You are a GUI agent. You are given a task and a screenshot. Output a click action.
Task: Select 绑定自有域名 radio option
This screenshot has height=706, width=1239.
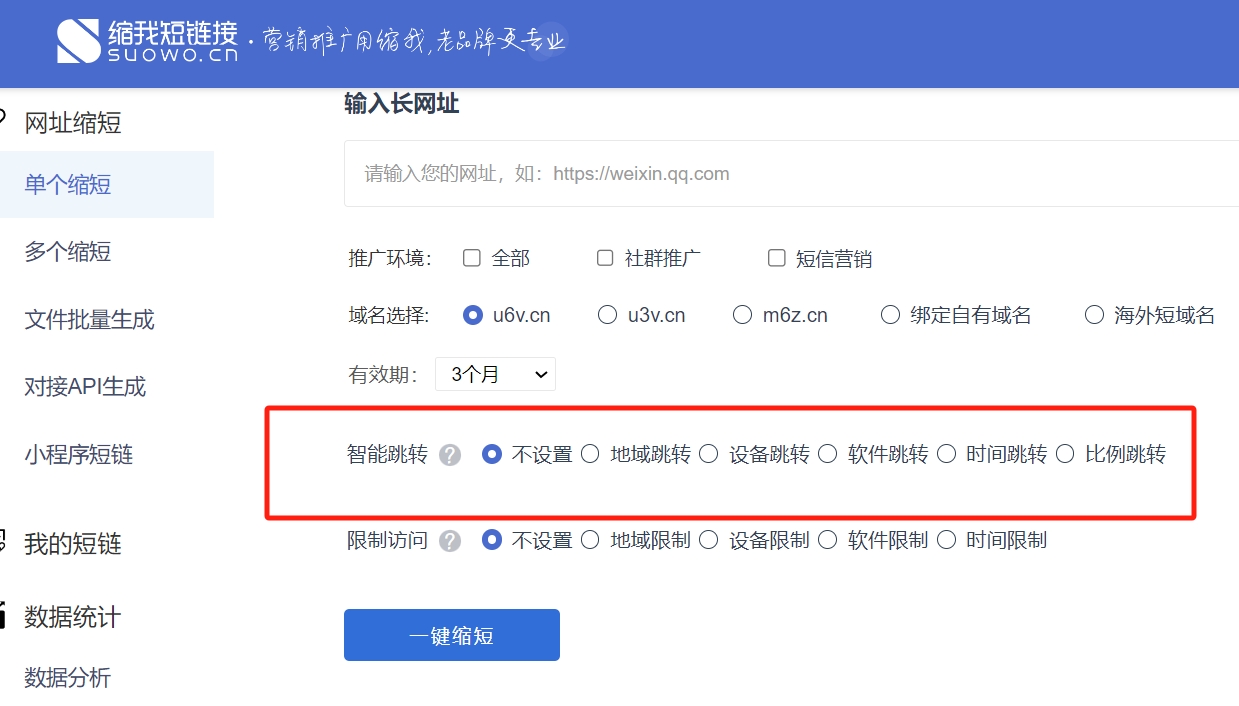[x=890, y=315]
